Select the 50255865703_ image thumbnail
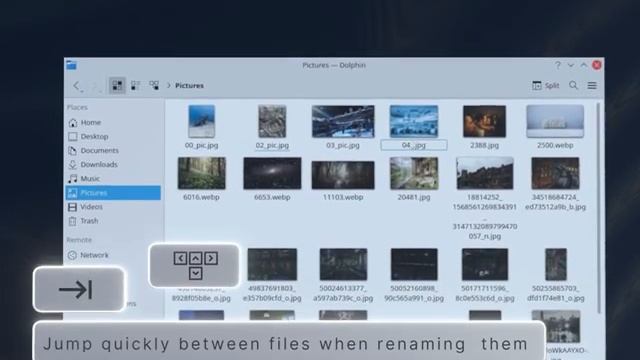640x360 pixels. [x=556, y=264]
